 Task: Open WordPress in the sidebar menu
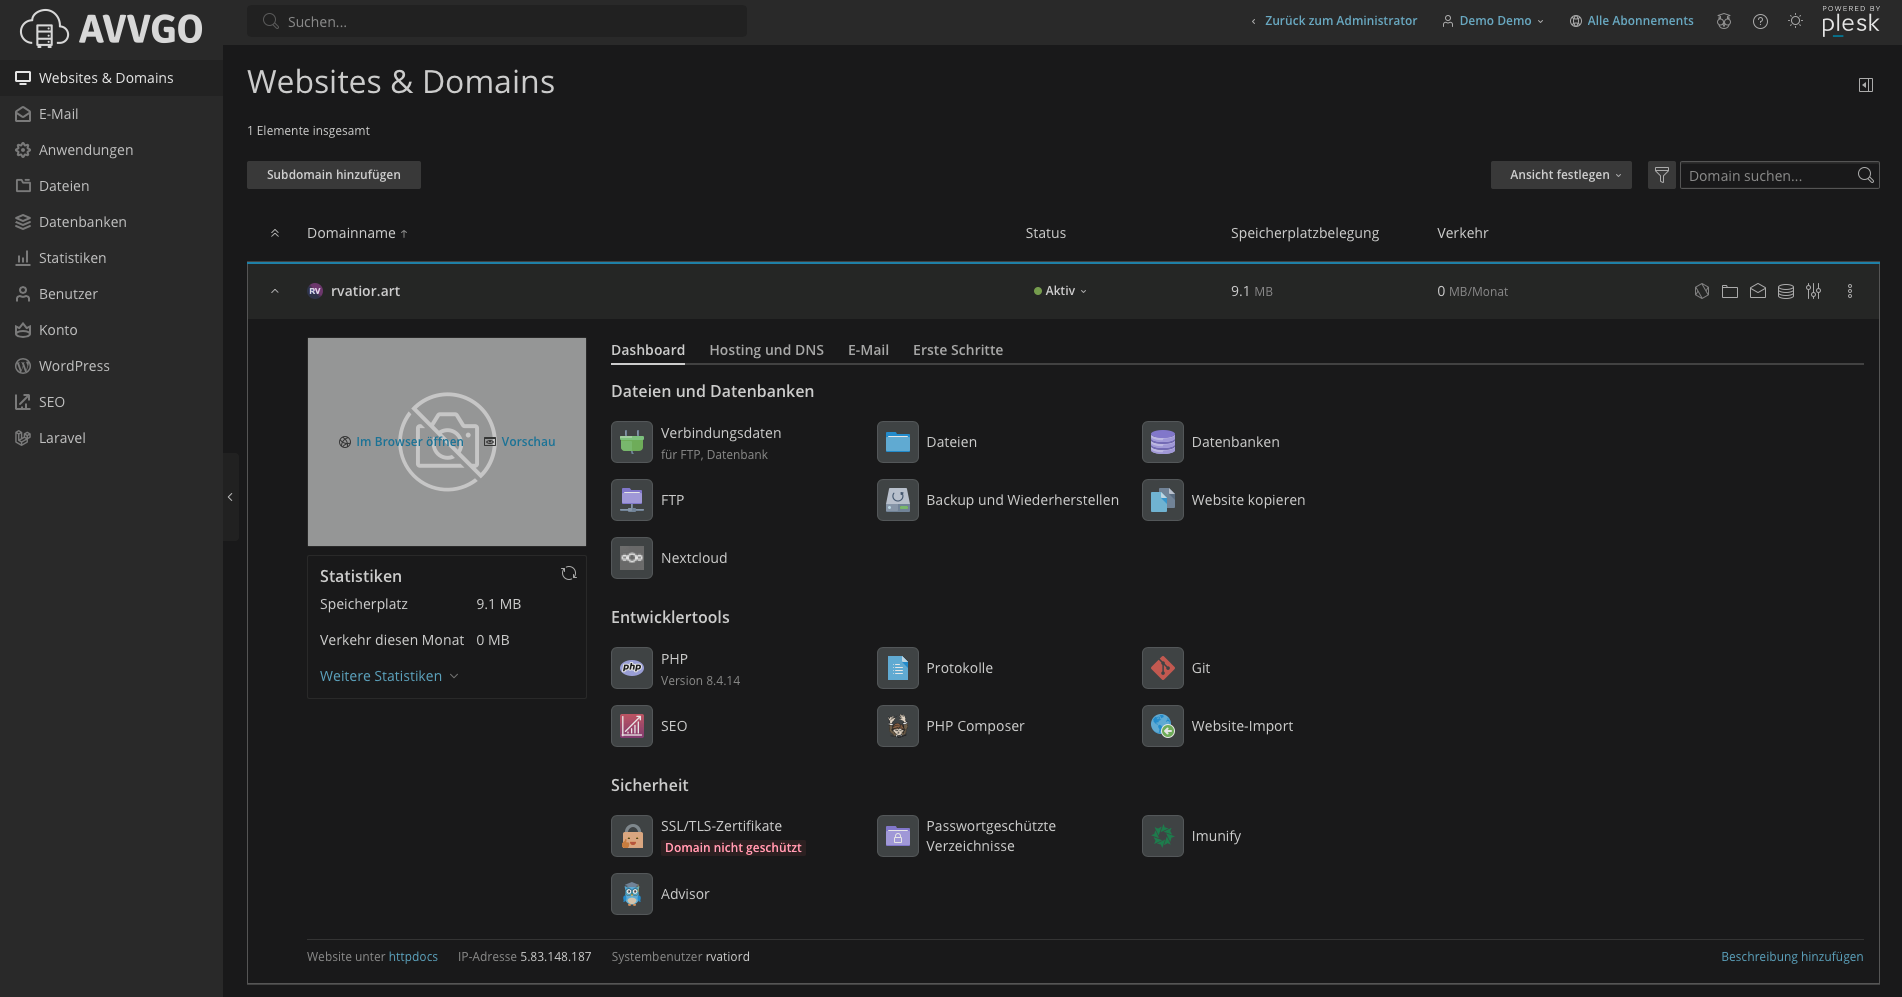[74, 366]
